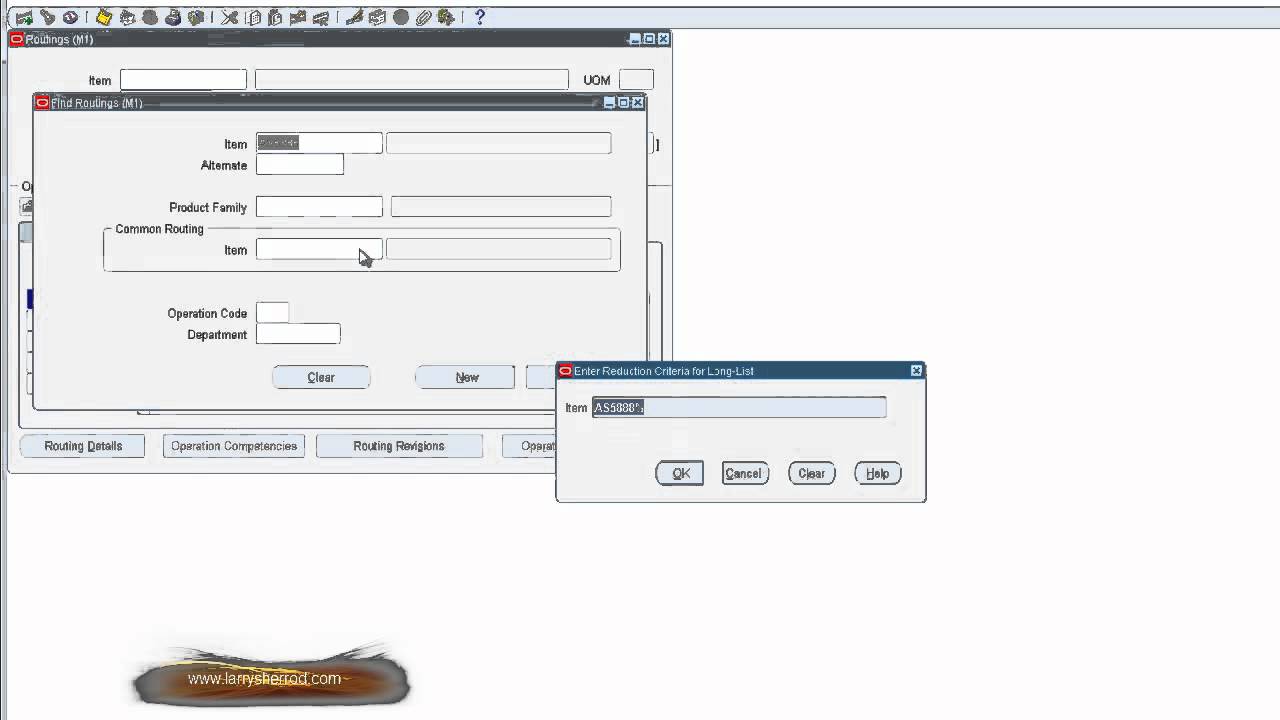Click the Routing Details button

pos(83,446)
